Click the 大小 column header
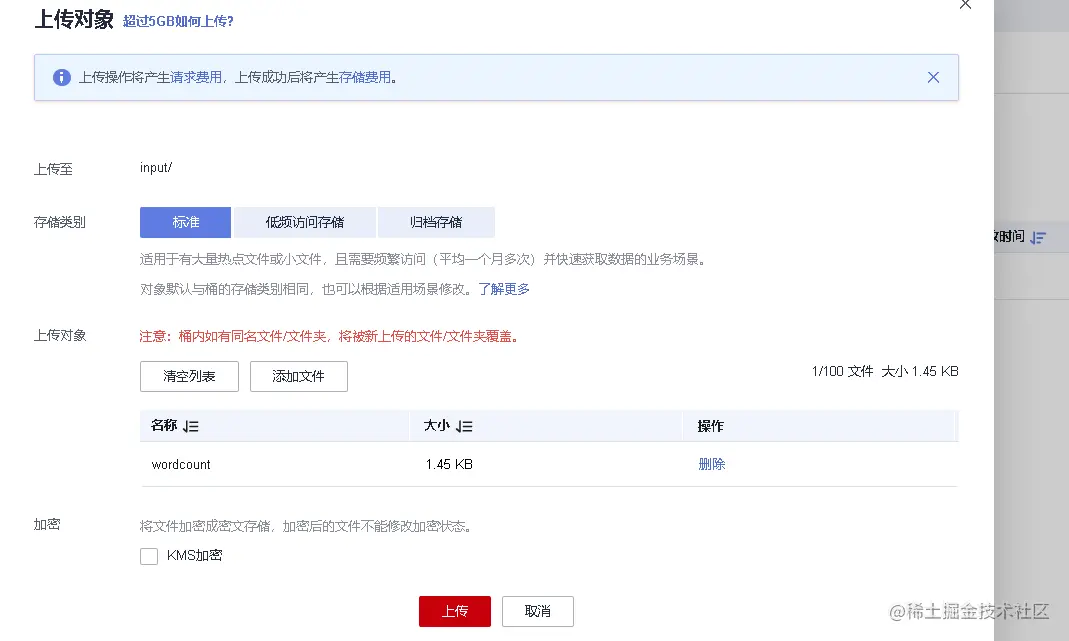This screenshot has height=641, width=1069. tap(436, 426)
